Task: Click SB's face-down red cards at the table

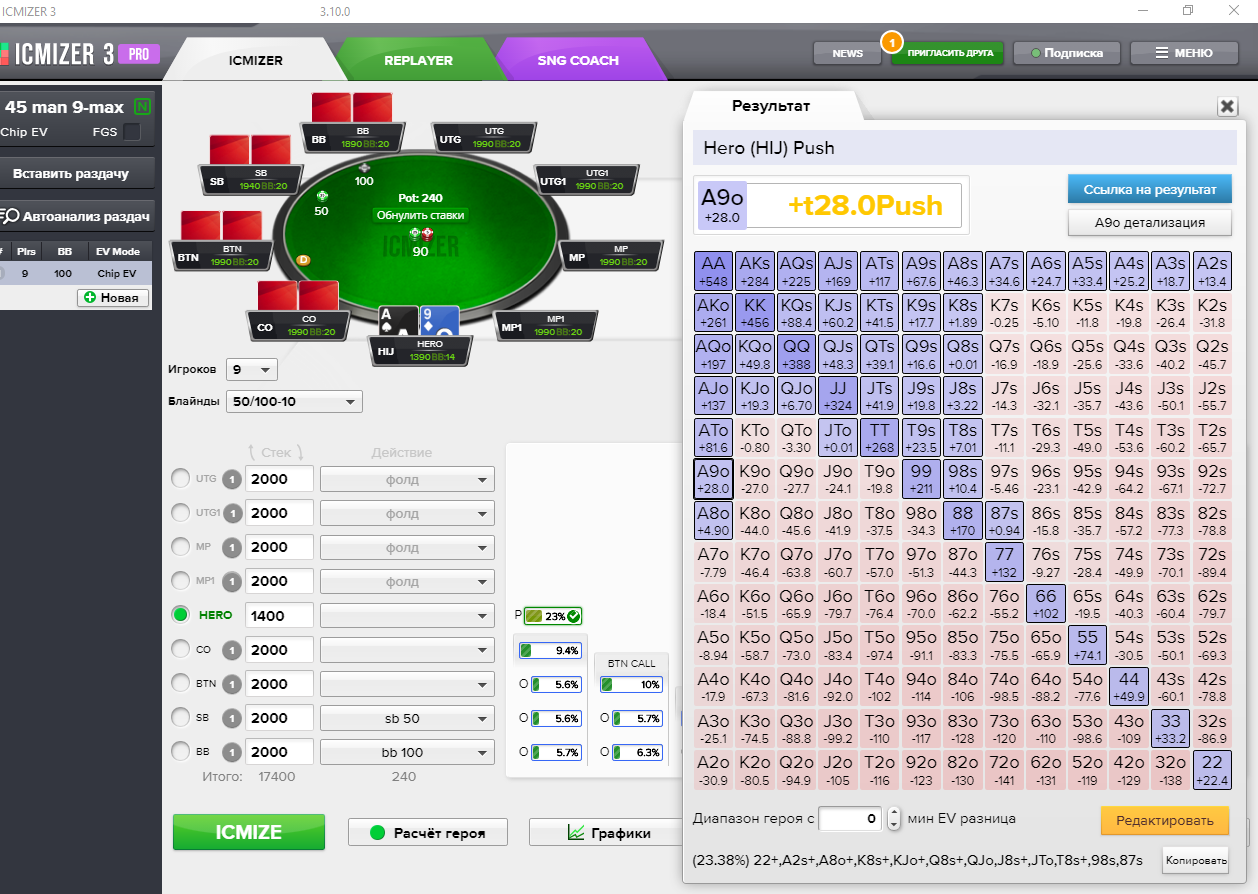Action: click(x=250, y=150)
